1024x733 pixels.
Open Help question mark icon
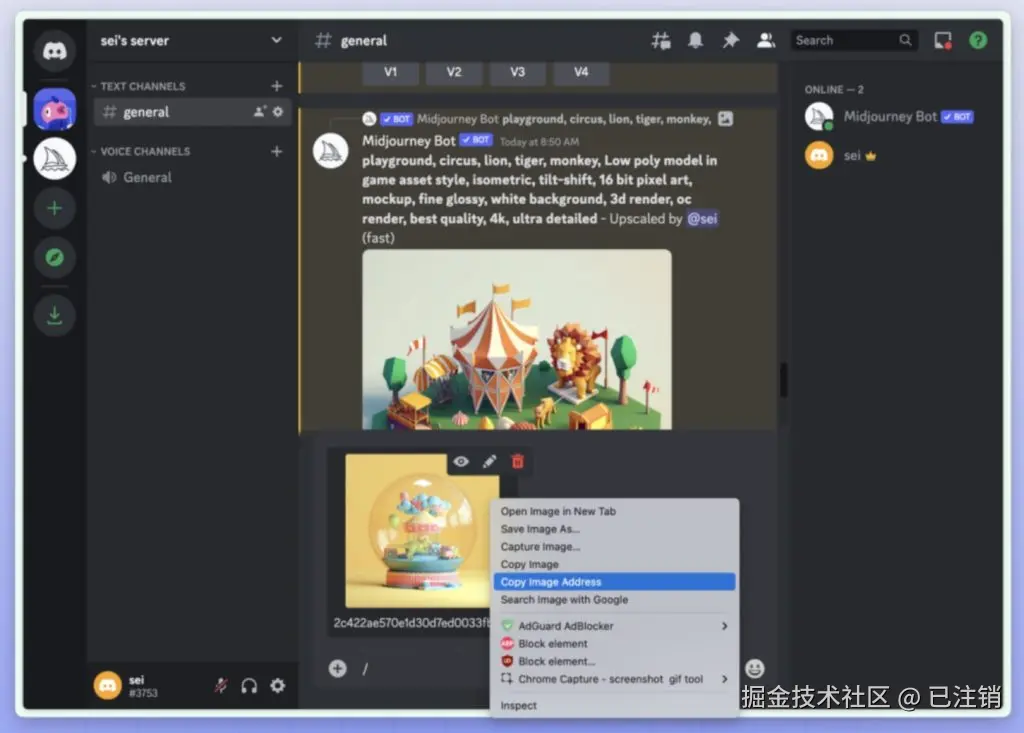coord(978,41)
